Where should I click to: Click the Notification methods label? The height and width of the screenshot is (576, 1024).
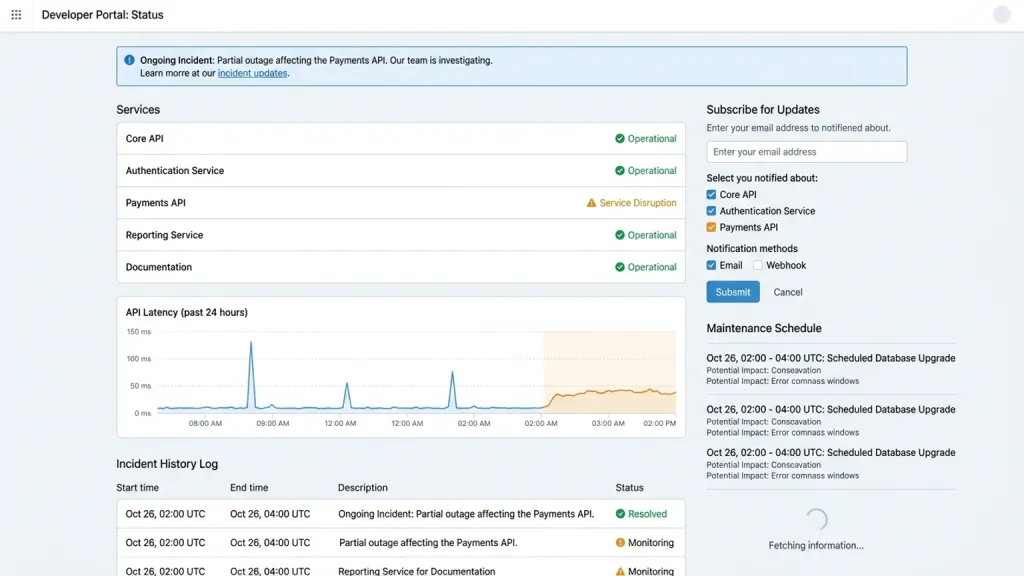coord(752,249)
